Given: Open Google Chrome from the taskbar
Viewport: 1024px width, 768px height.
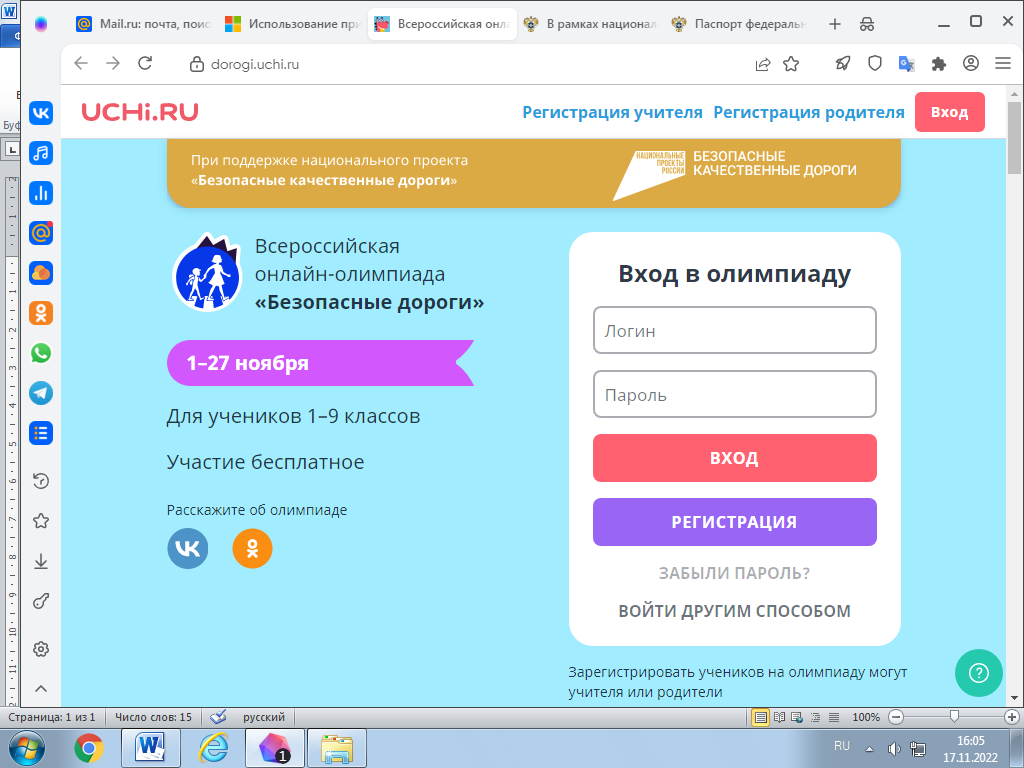Looking at the screenshot, I should [x=89, y=748].
